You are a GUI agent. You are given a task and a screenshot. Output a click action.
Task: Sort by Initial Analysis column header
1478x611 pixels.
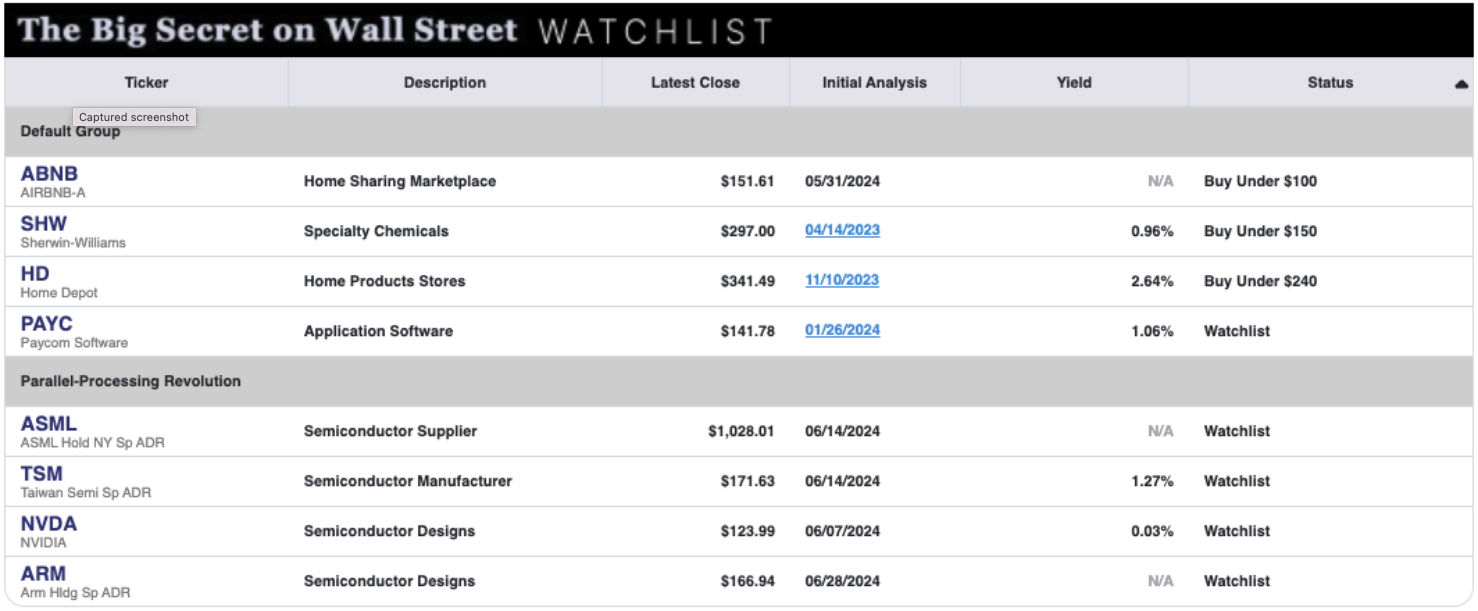[874, 82]
